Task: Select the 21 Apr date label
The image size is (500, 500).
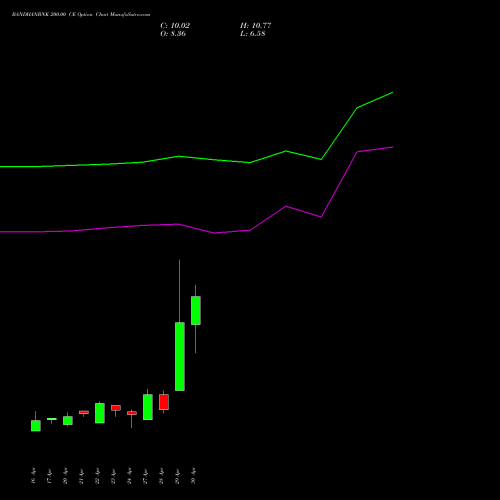Action: [x=81, y=476]
